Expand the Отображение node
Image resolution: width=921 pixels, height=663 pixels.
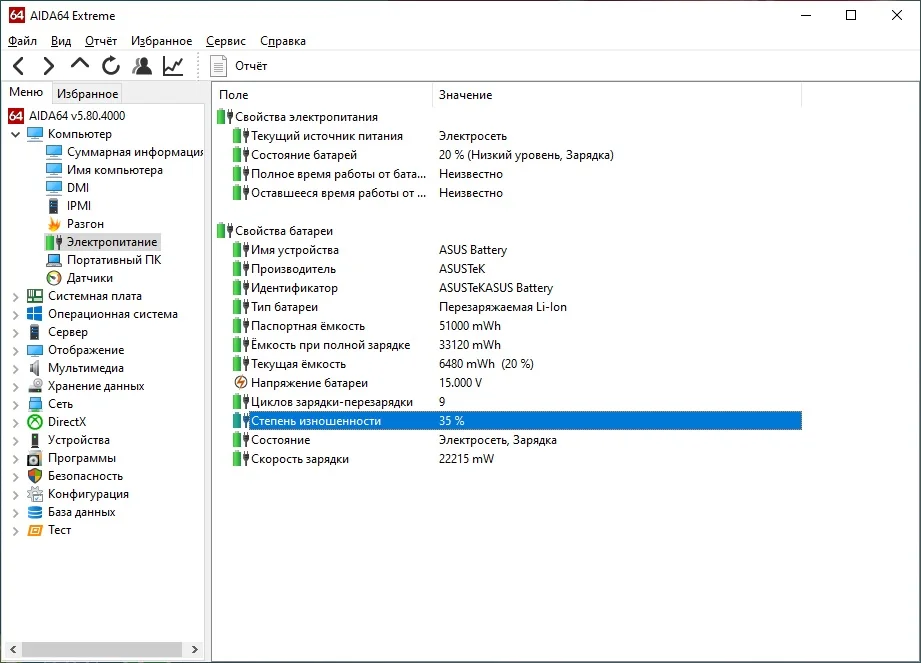pos(15,351)
